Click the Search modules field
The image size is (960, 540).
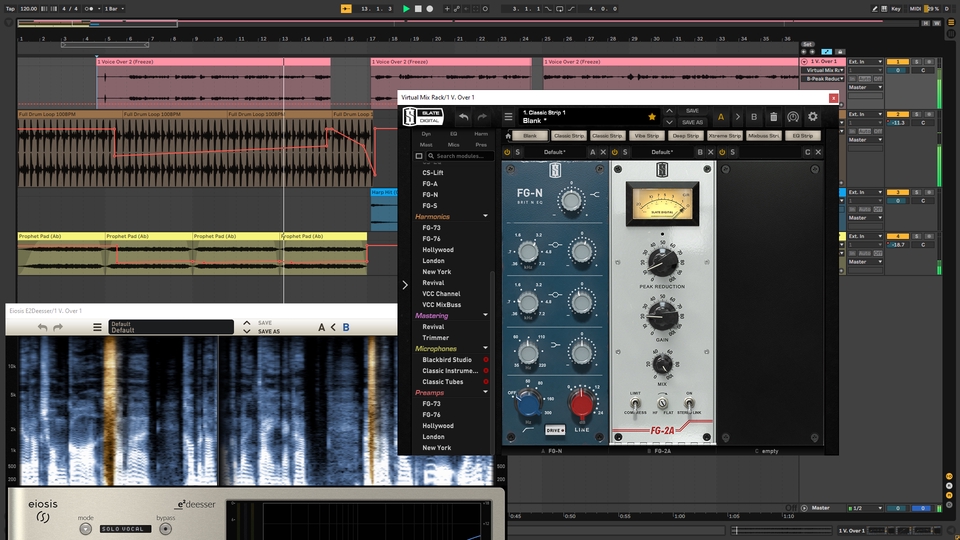tap(460, 156)
